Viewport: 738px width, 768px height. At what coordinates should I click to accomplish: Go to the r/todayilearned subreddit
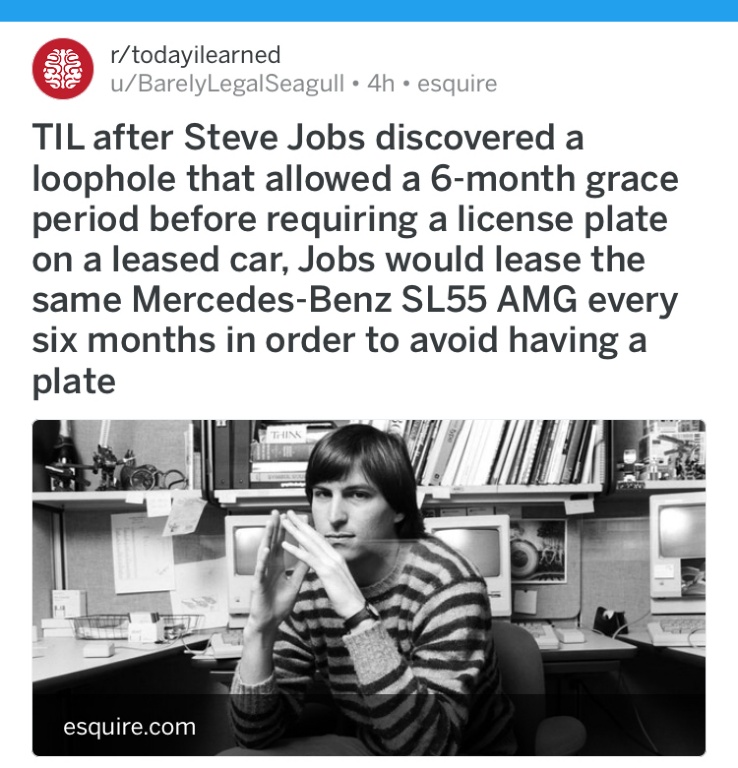coord(195,54)
